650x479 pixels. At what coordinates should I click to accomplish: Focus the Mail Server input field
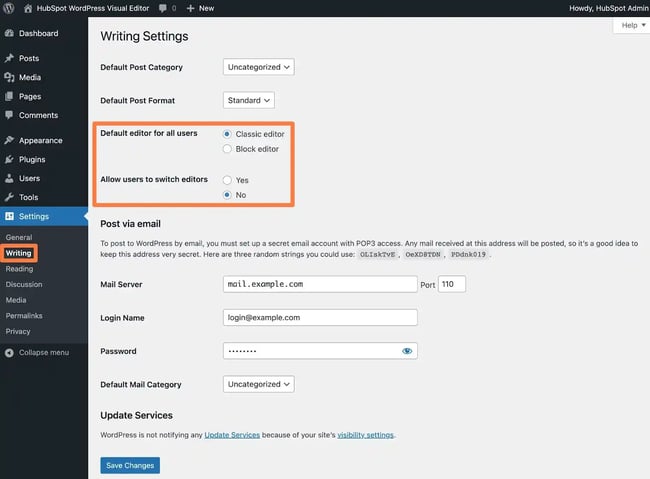(320, 284)
